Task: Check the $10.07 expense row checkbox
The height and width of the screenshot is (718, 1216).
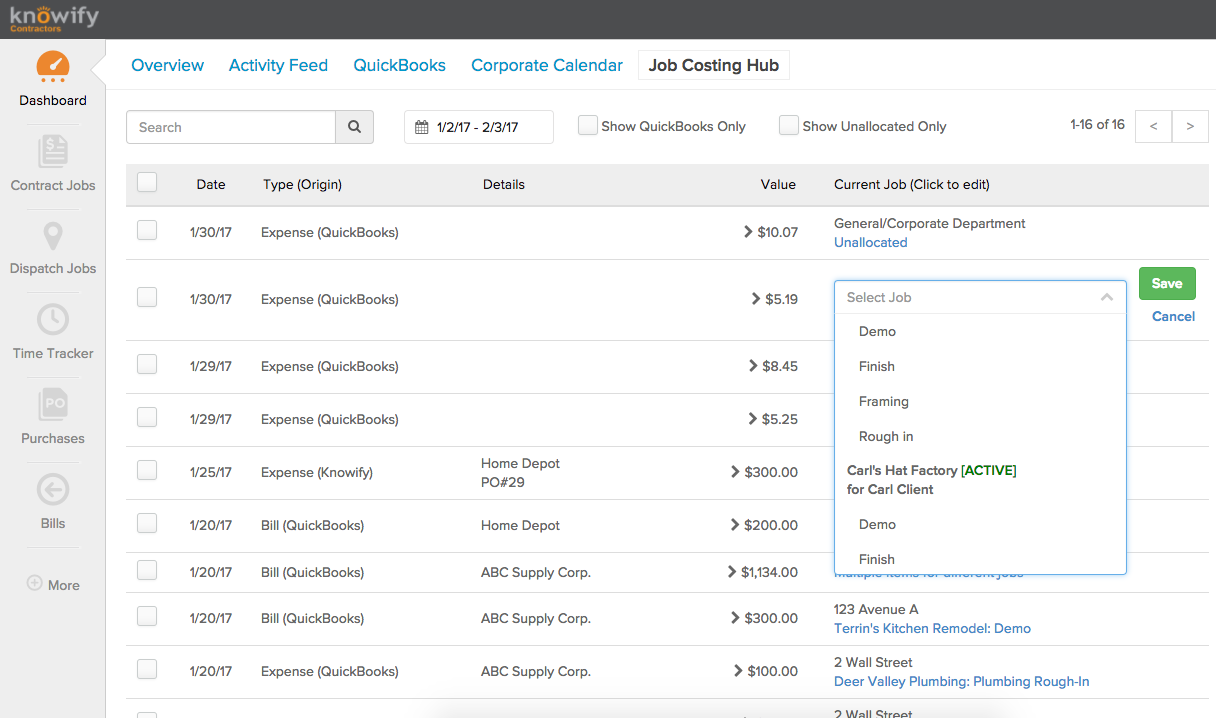Action: tap(147, 230)
